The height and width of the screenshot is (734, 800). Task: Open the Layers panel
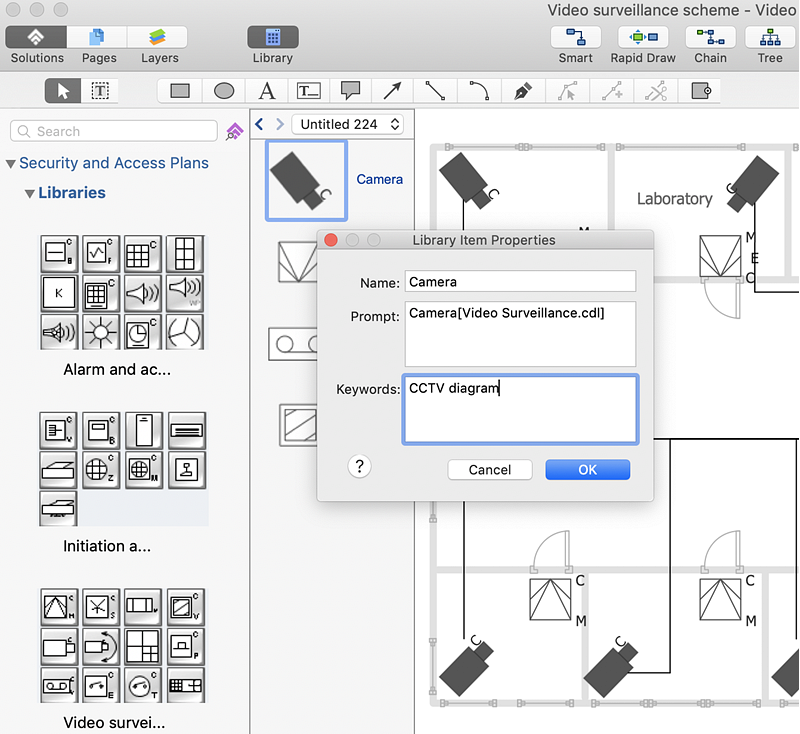coord(158,38)
